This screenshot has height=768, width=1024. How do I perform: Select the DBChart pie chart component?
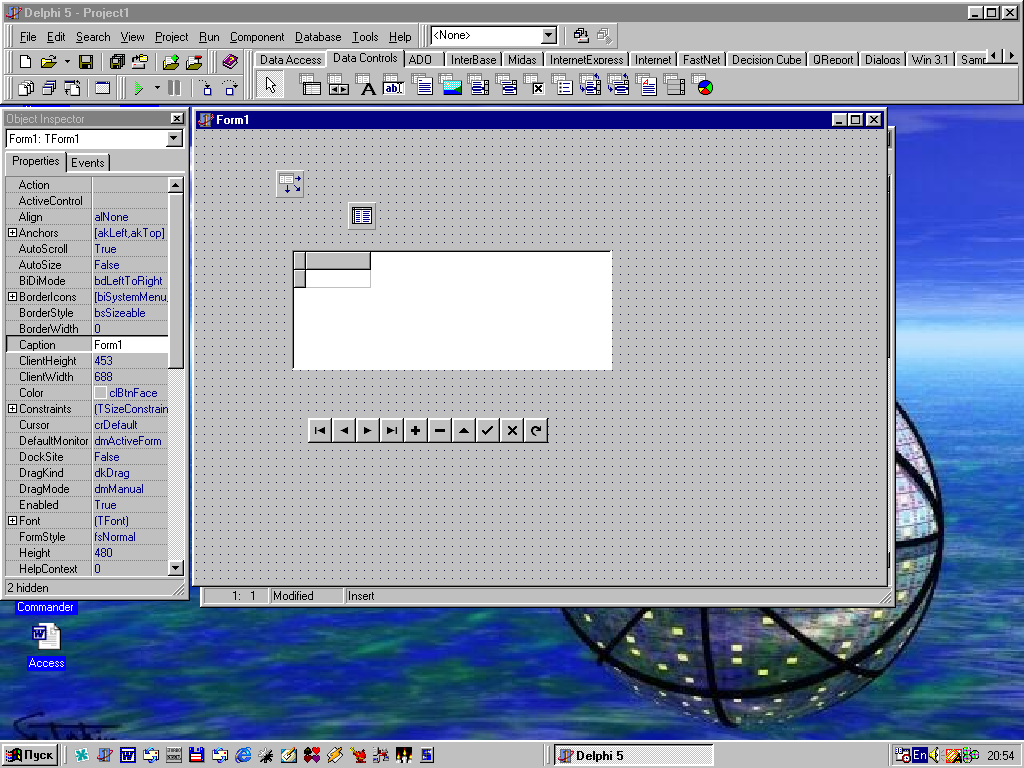pyautogui.click(x=703, y=85)
